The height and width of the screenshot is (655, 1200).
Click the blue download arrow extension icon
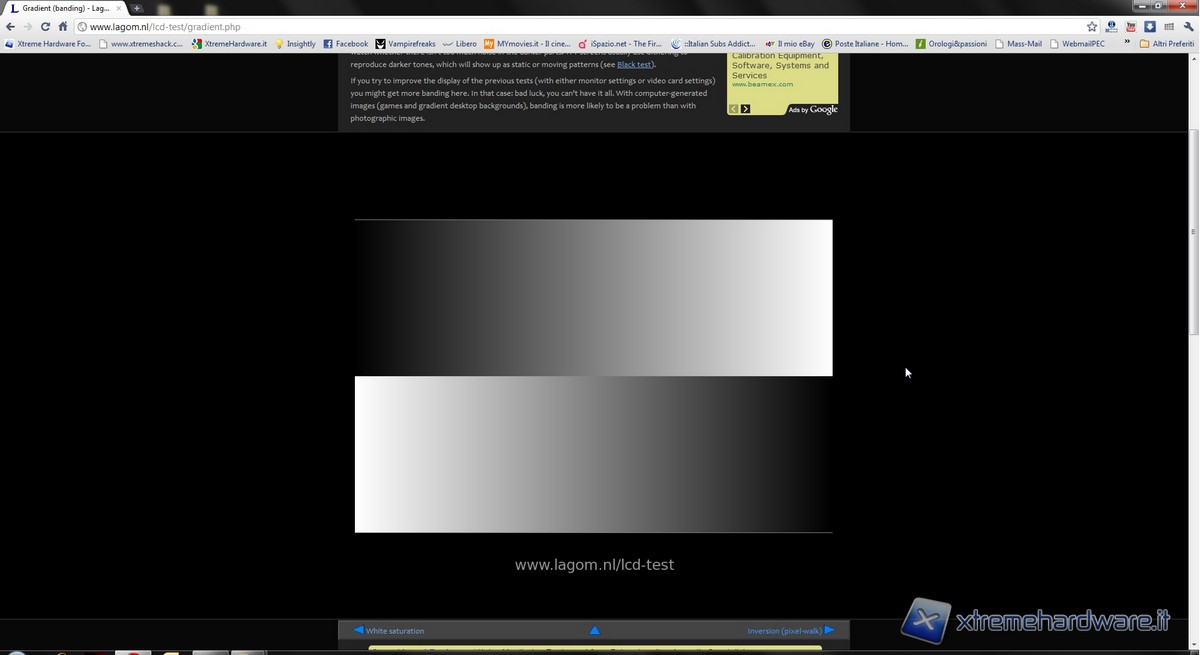coord(1150,27)
